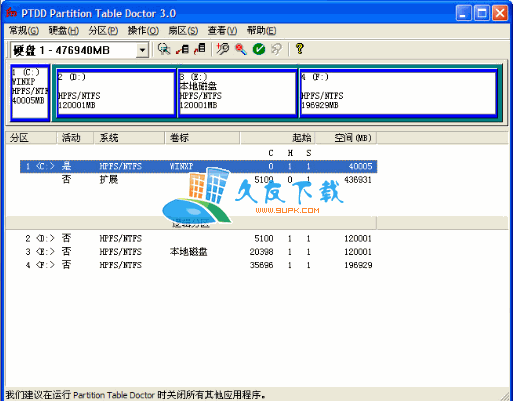Click the green checkmark apply icon

coord(259,49)
